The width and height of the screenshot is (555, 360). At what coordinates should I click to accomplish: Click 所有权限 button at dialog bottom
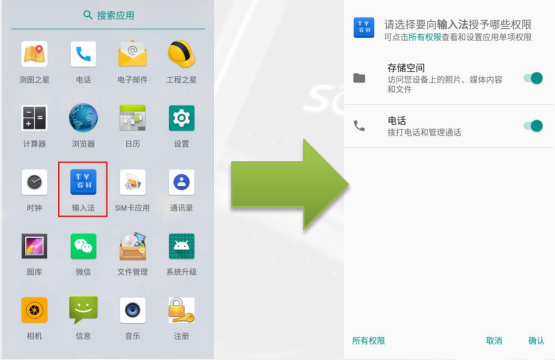368,341
